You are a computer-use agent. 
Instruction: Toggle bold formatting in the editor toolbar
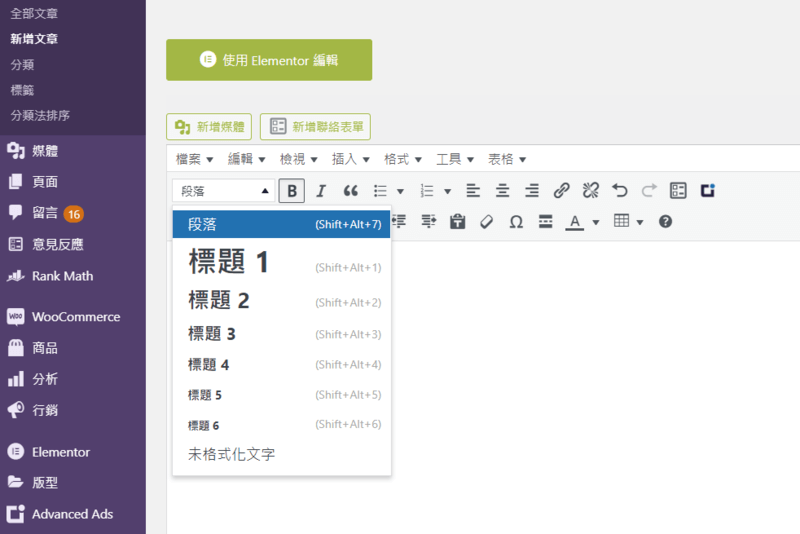pos(292,190)
